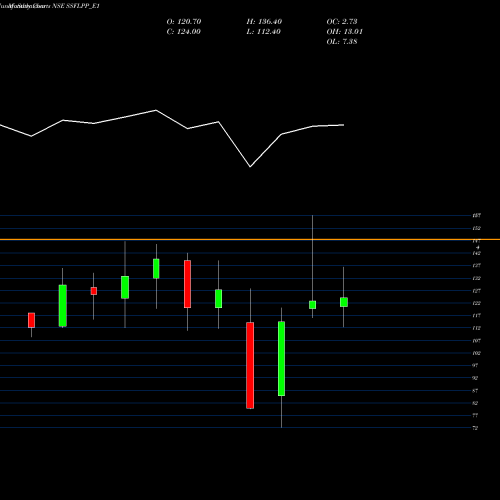Viewport: 500px width, 500px height.
Task: Click the 152 price axis label
Action: [477, 228]
